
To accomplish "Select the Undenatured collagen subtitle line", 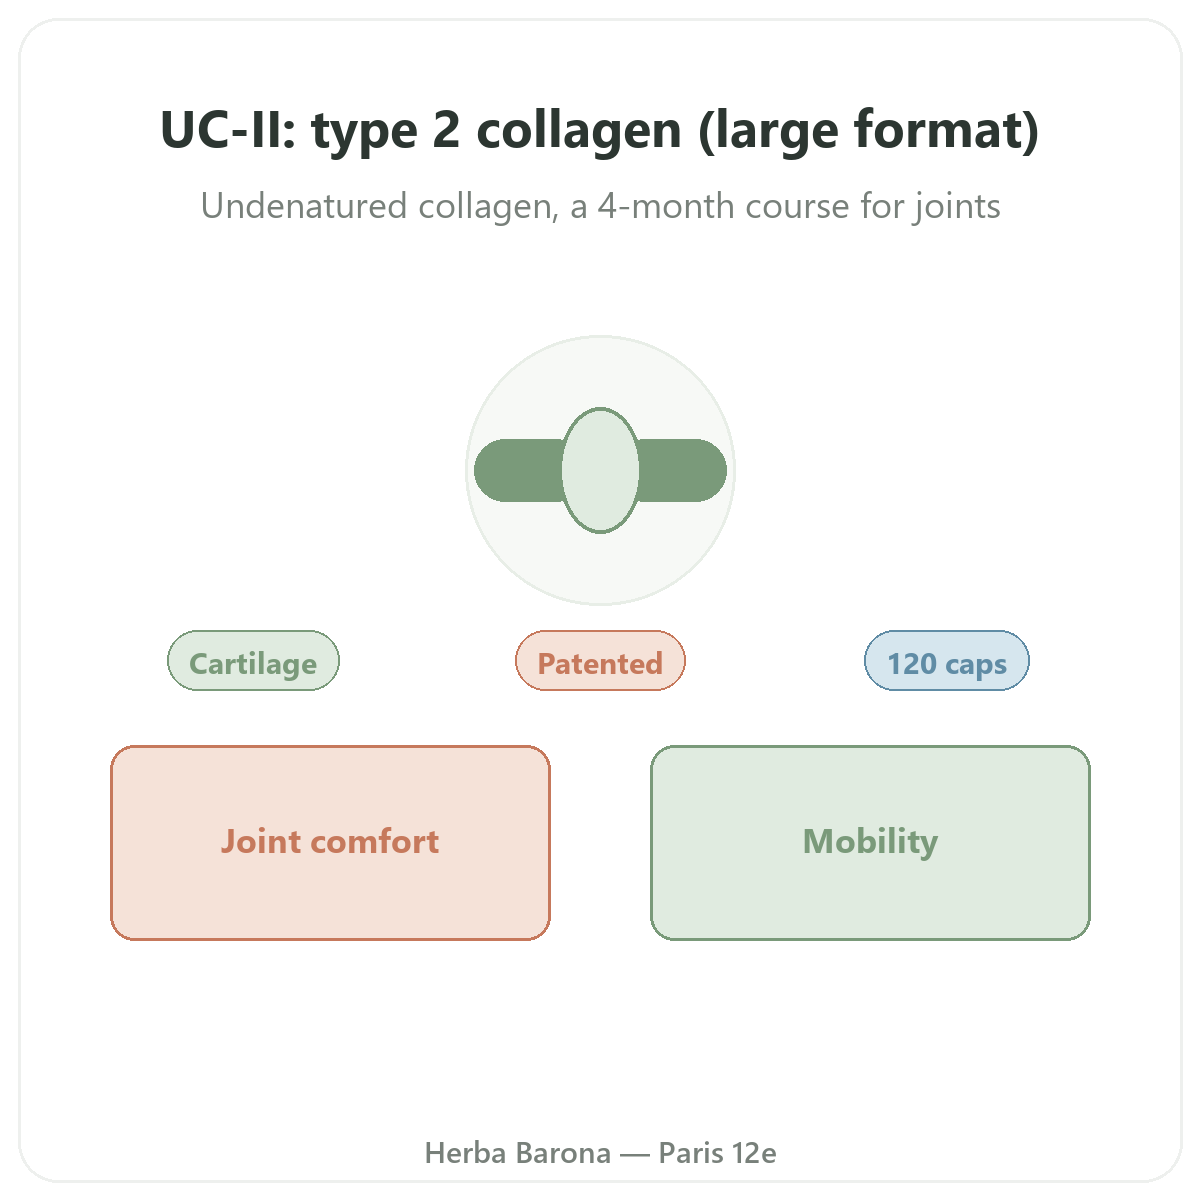I will click(600, 207).
